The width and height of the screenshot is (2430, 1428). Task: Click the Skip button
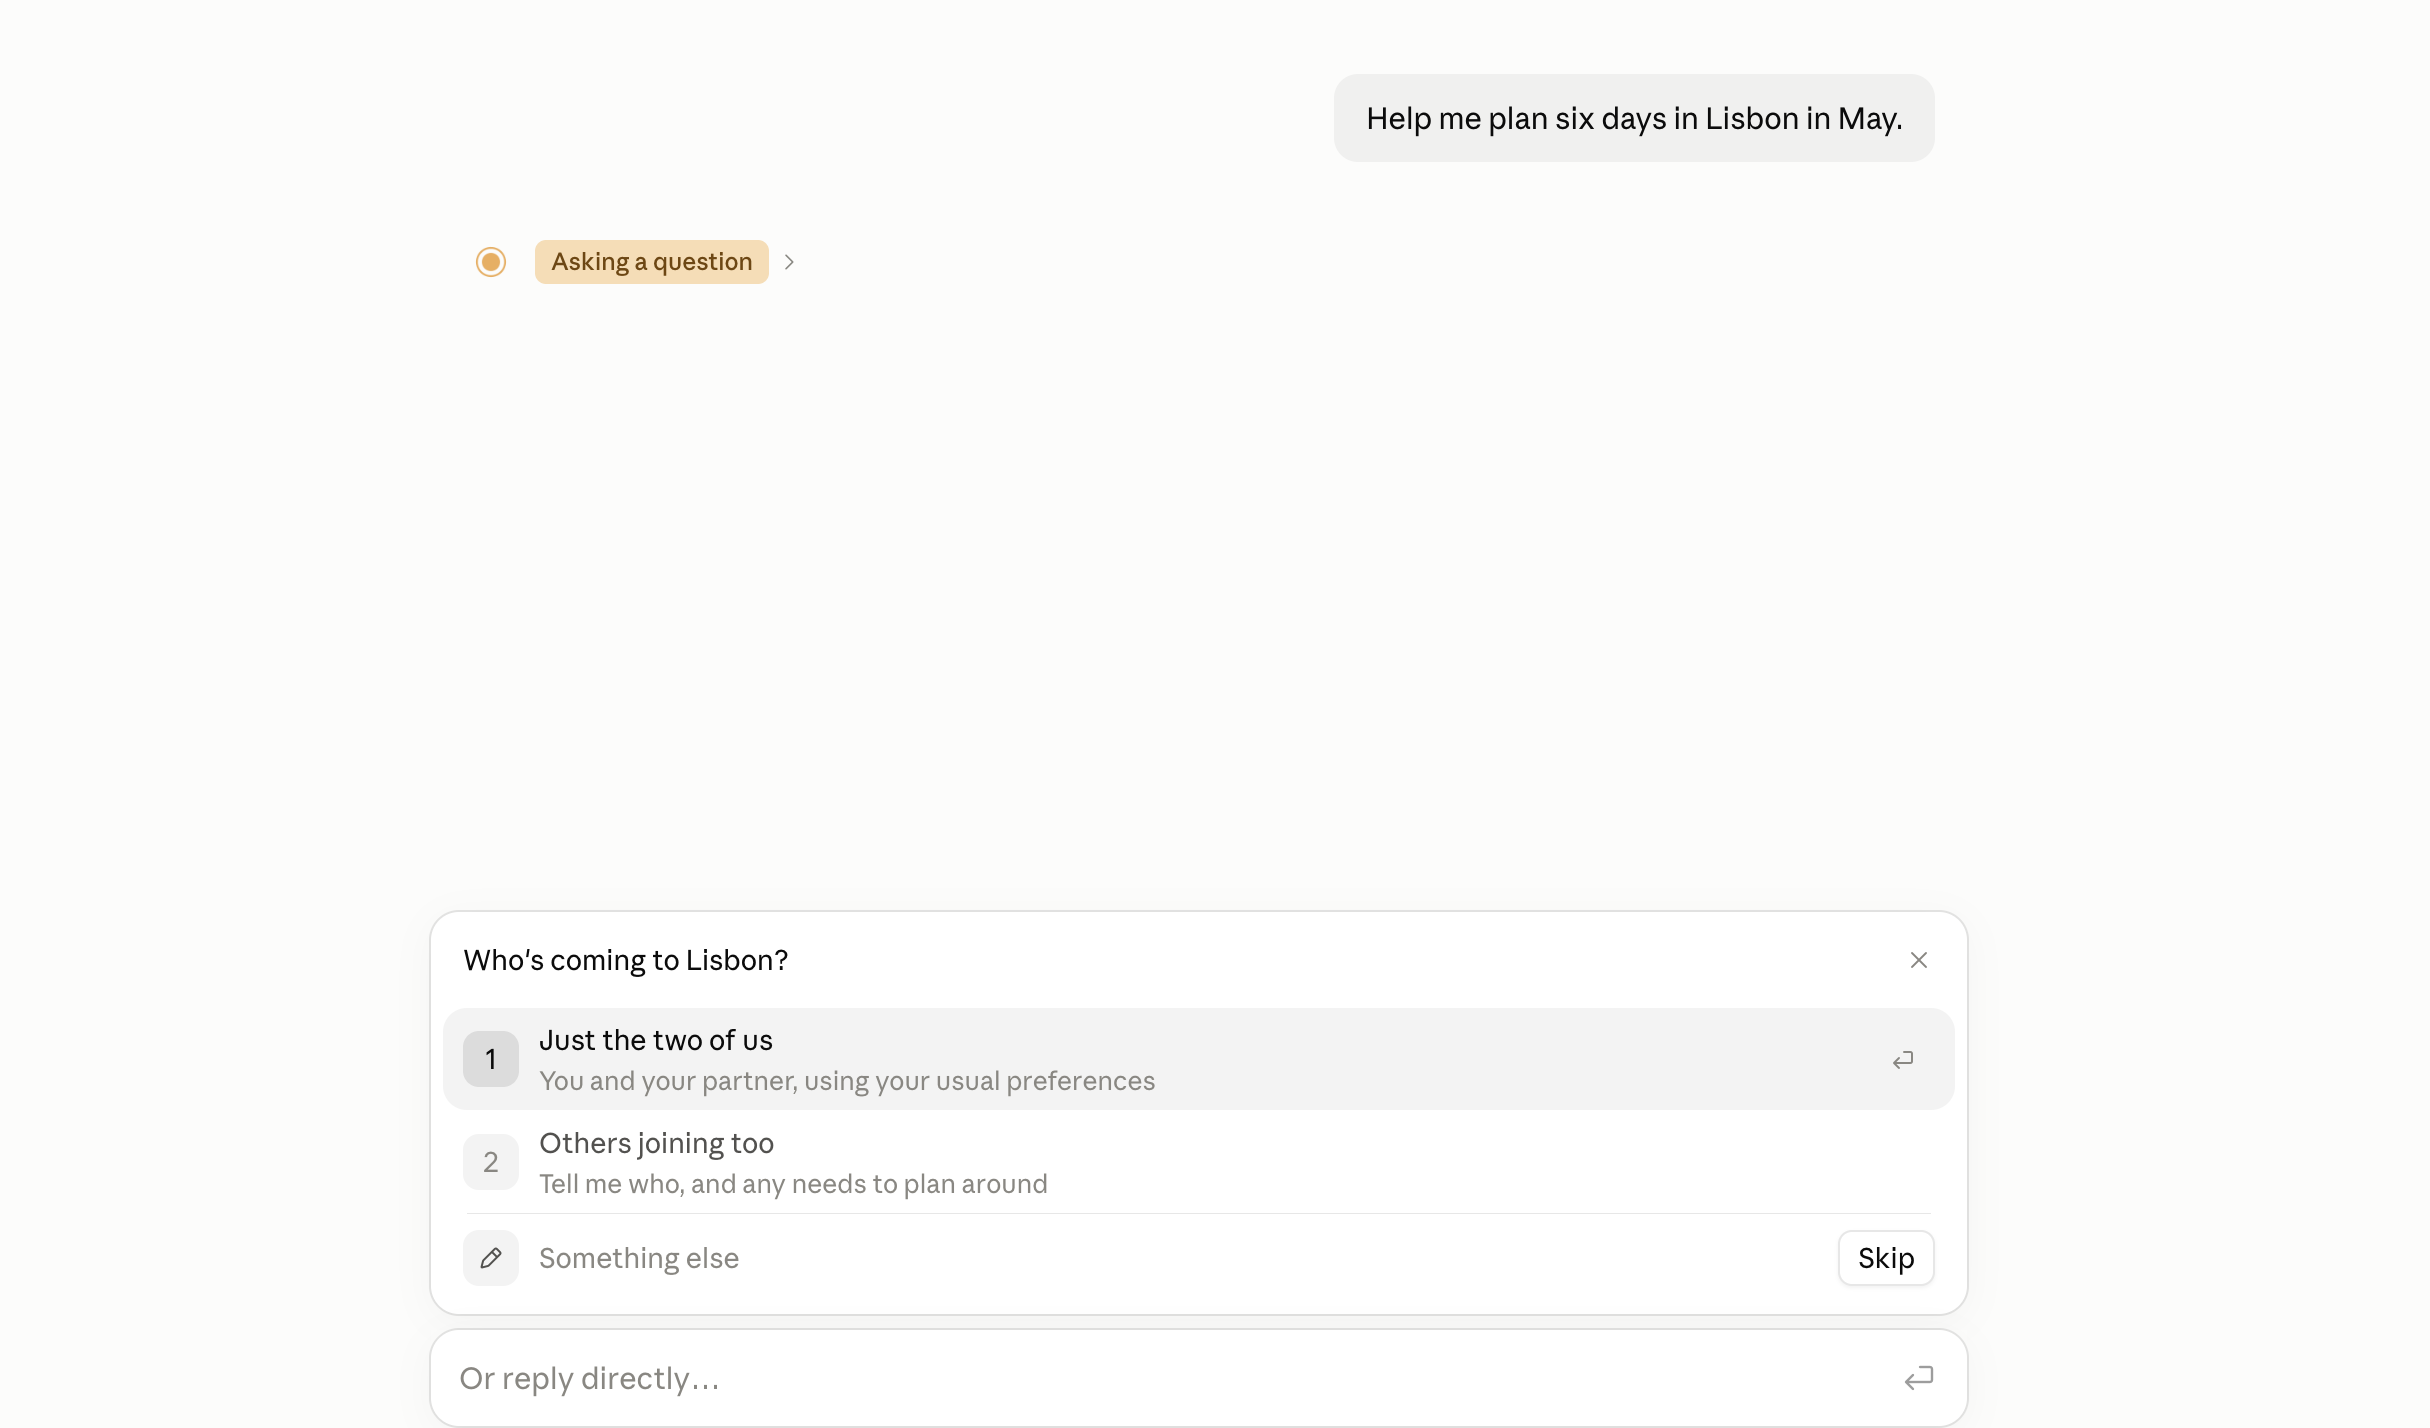pos(1885,1258)
